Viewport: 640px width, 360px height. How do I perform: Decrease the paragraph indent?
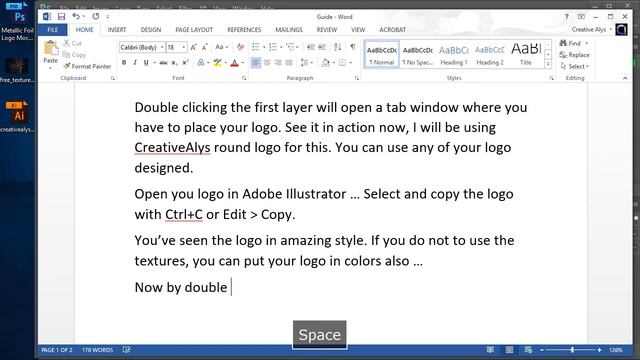[x=311, y=47]
